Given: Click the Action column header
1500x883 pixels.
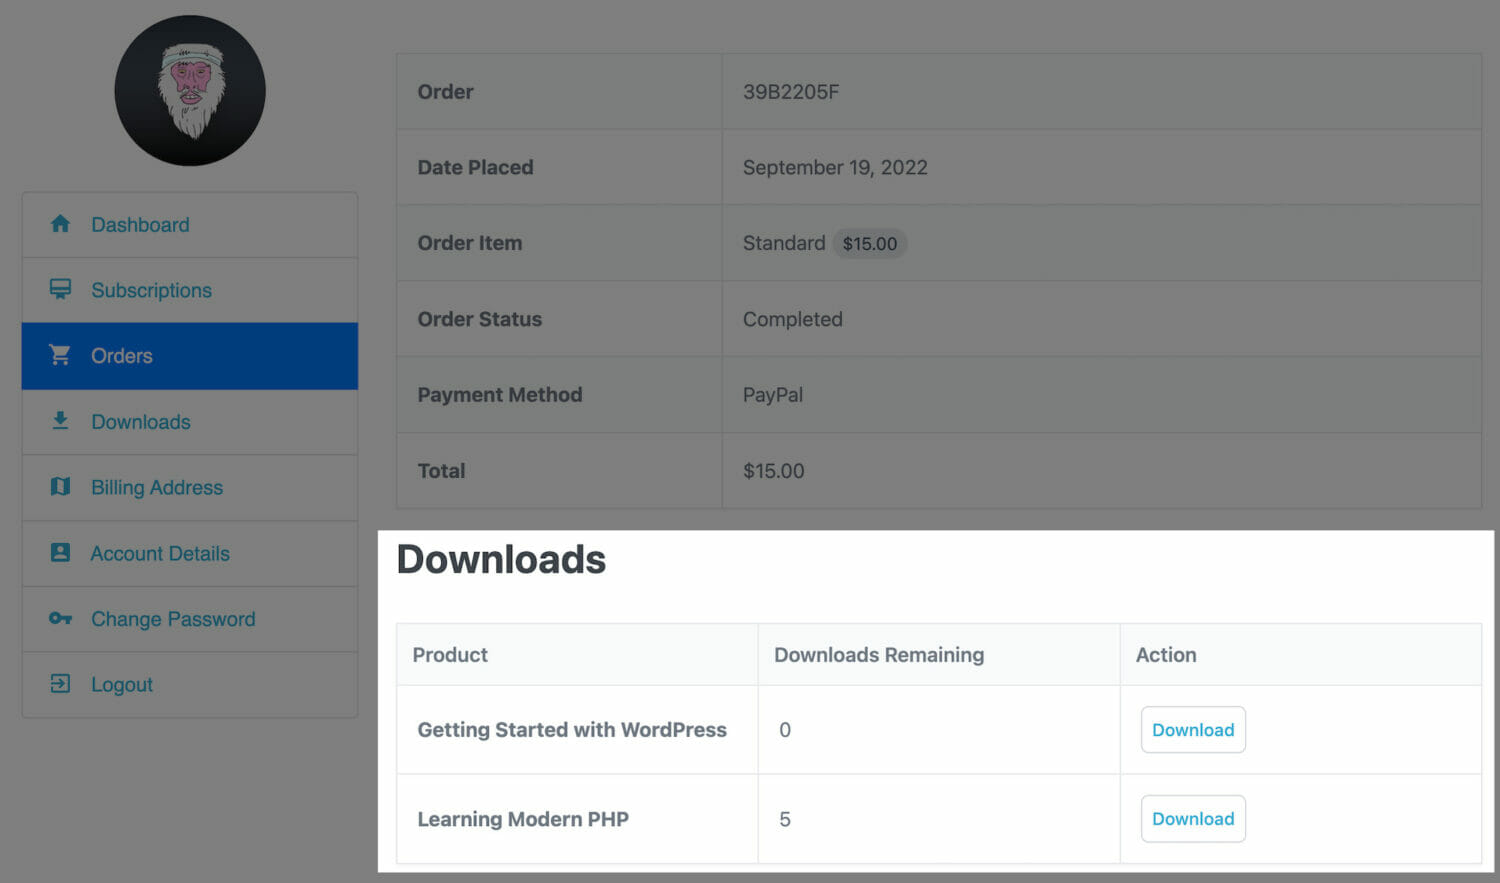Looking at the screenshot, I should pos(1166,655).
